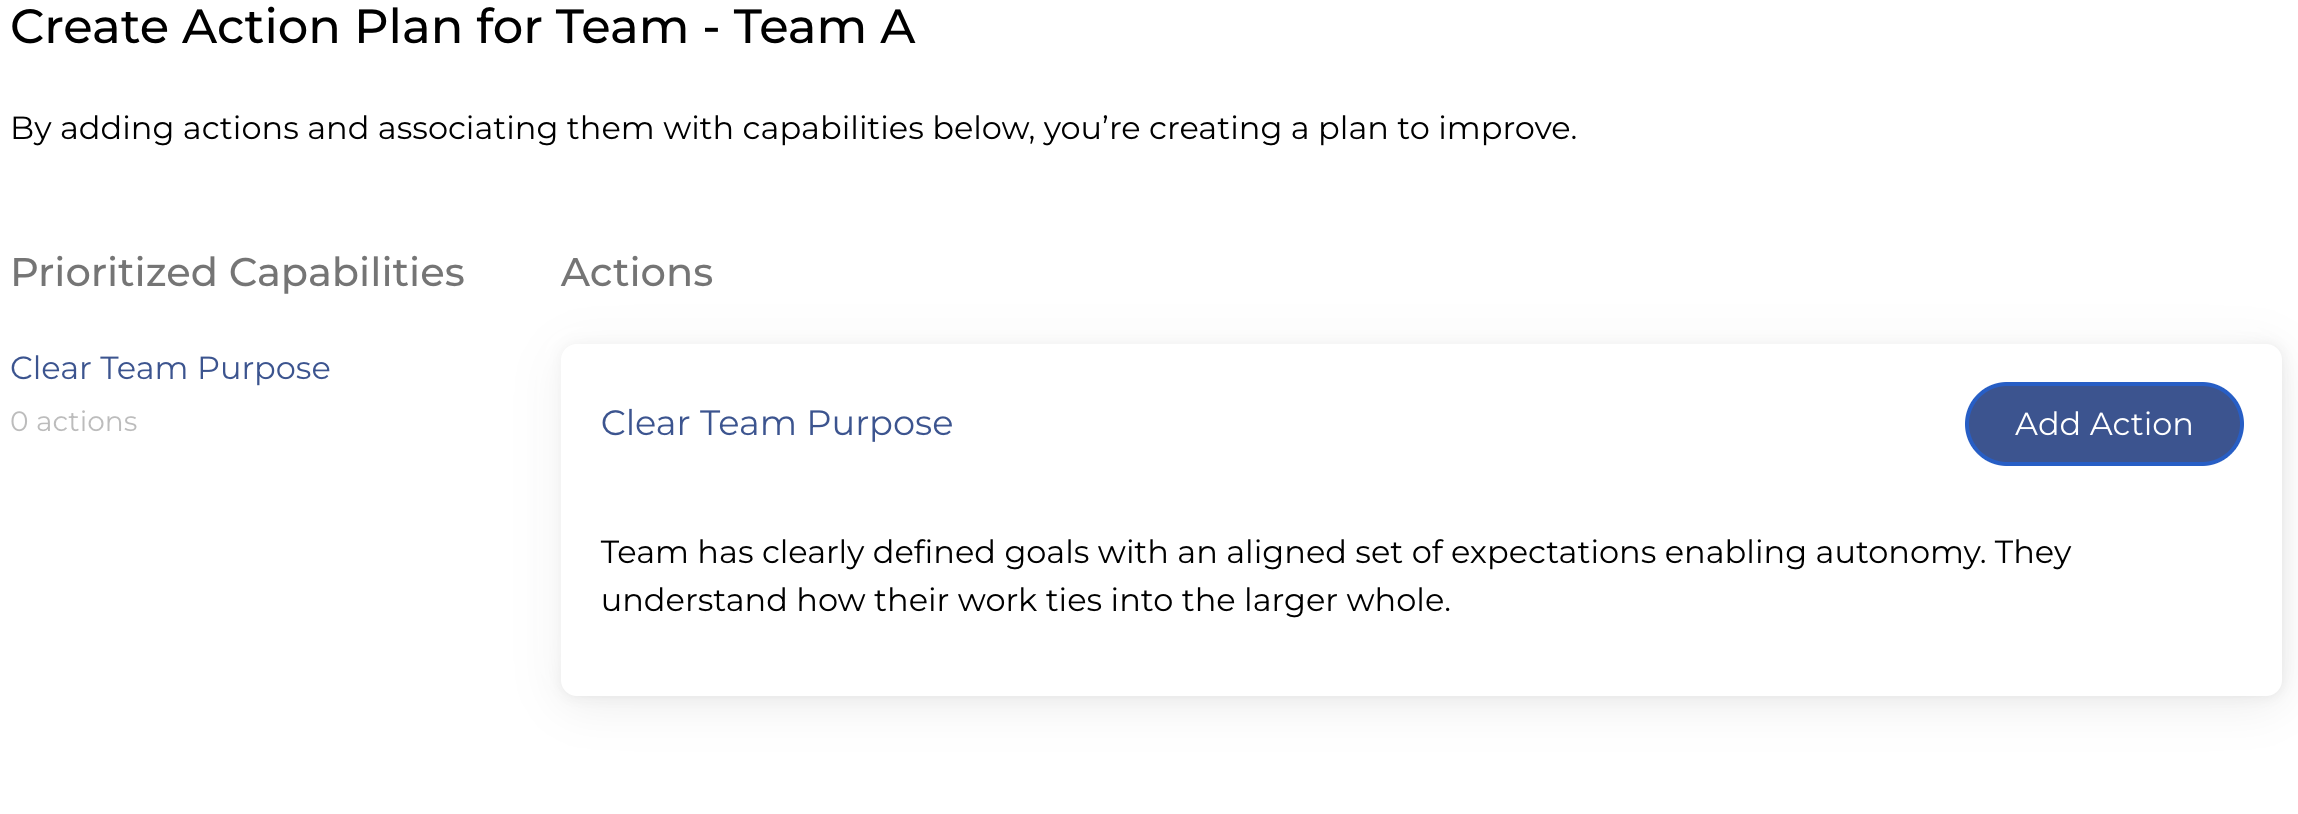2298x814 pixels.
Task: Select Clear Team Purpose in Prioritized Capabilities list
Action: click(170, 368)
